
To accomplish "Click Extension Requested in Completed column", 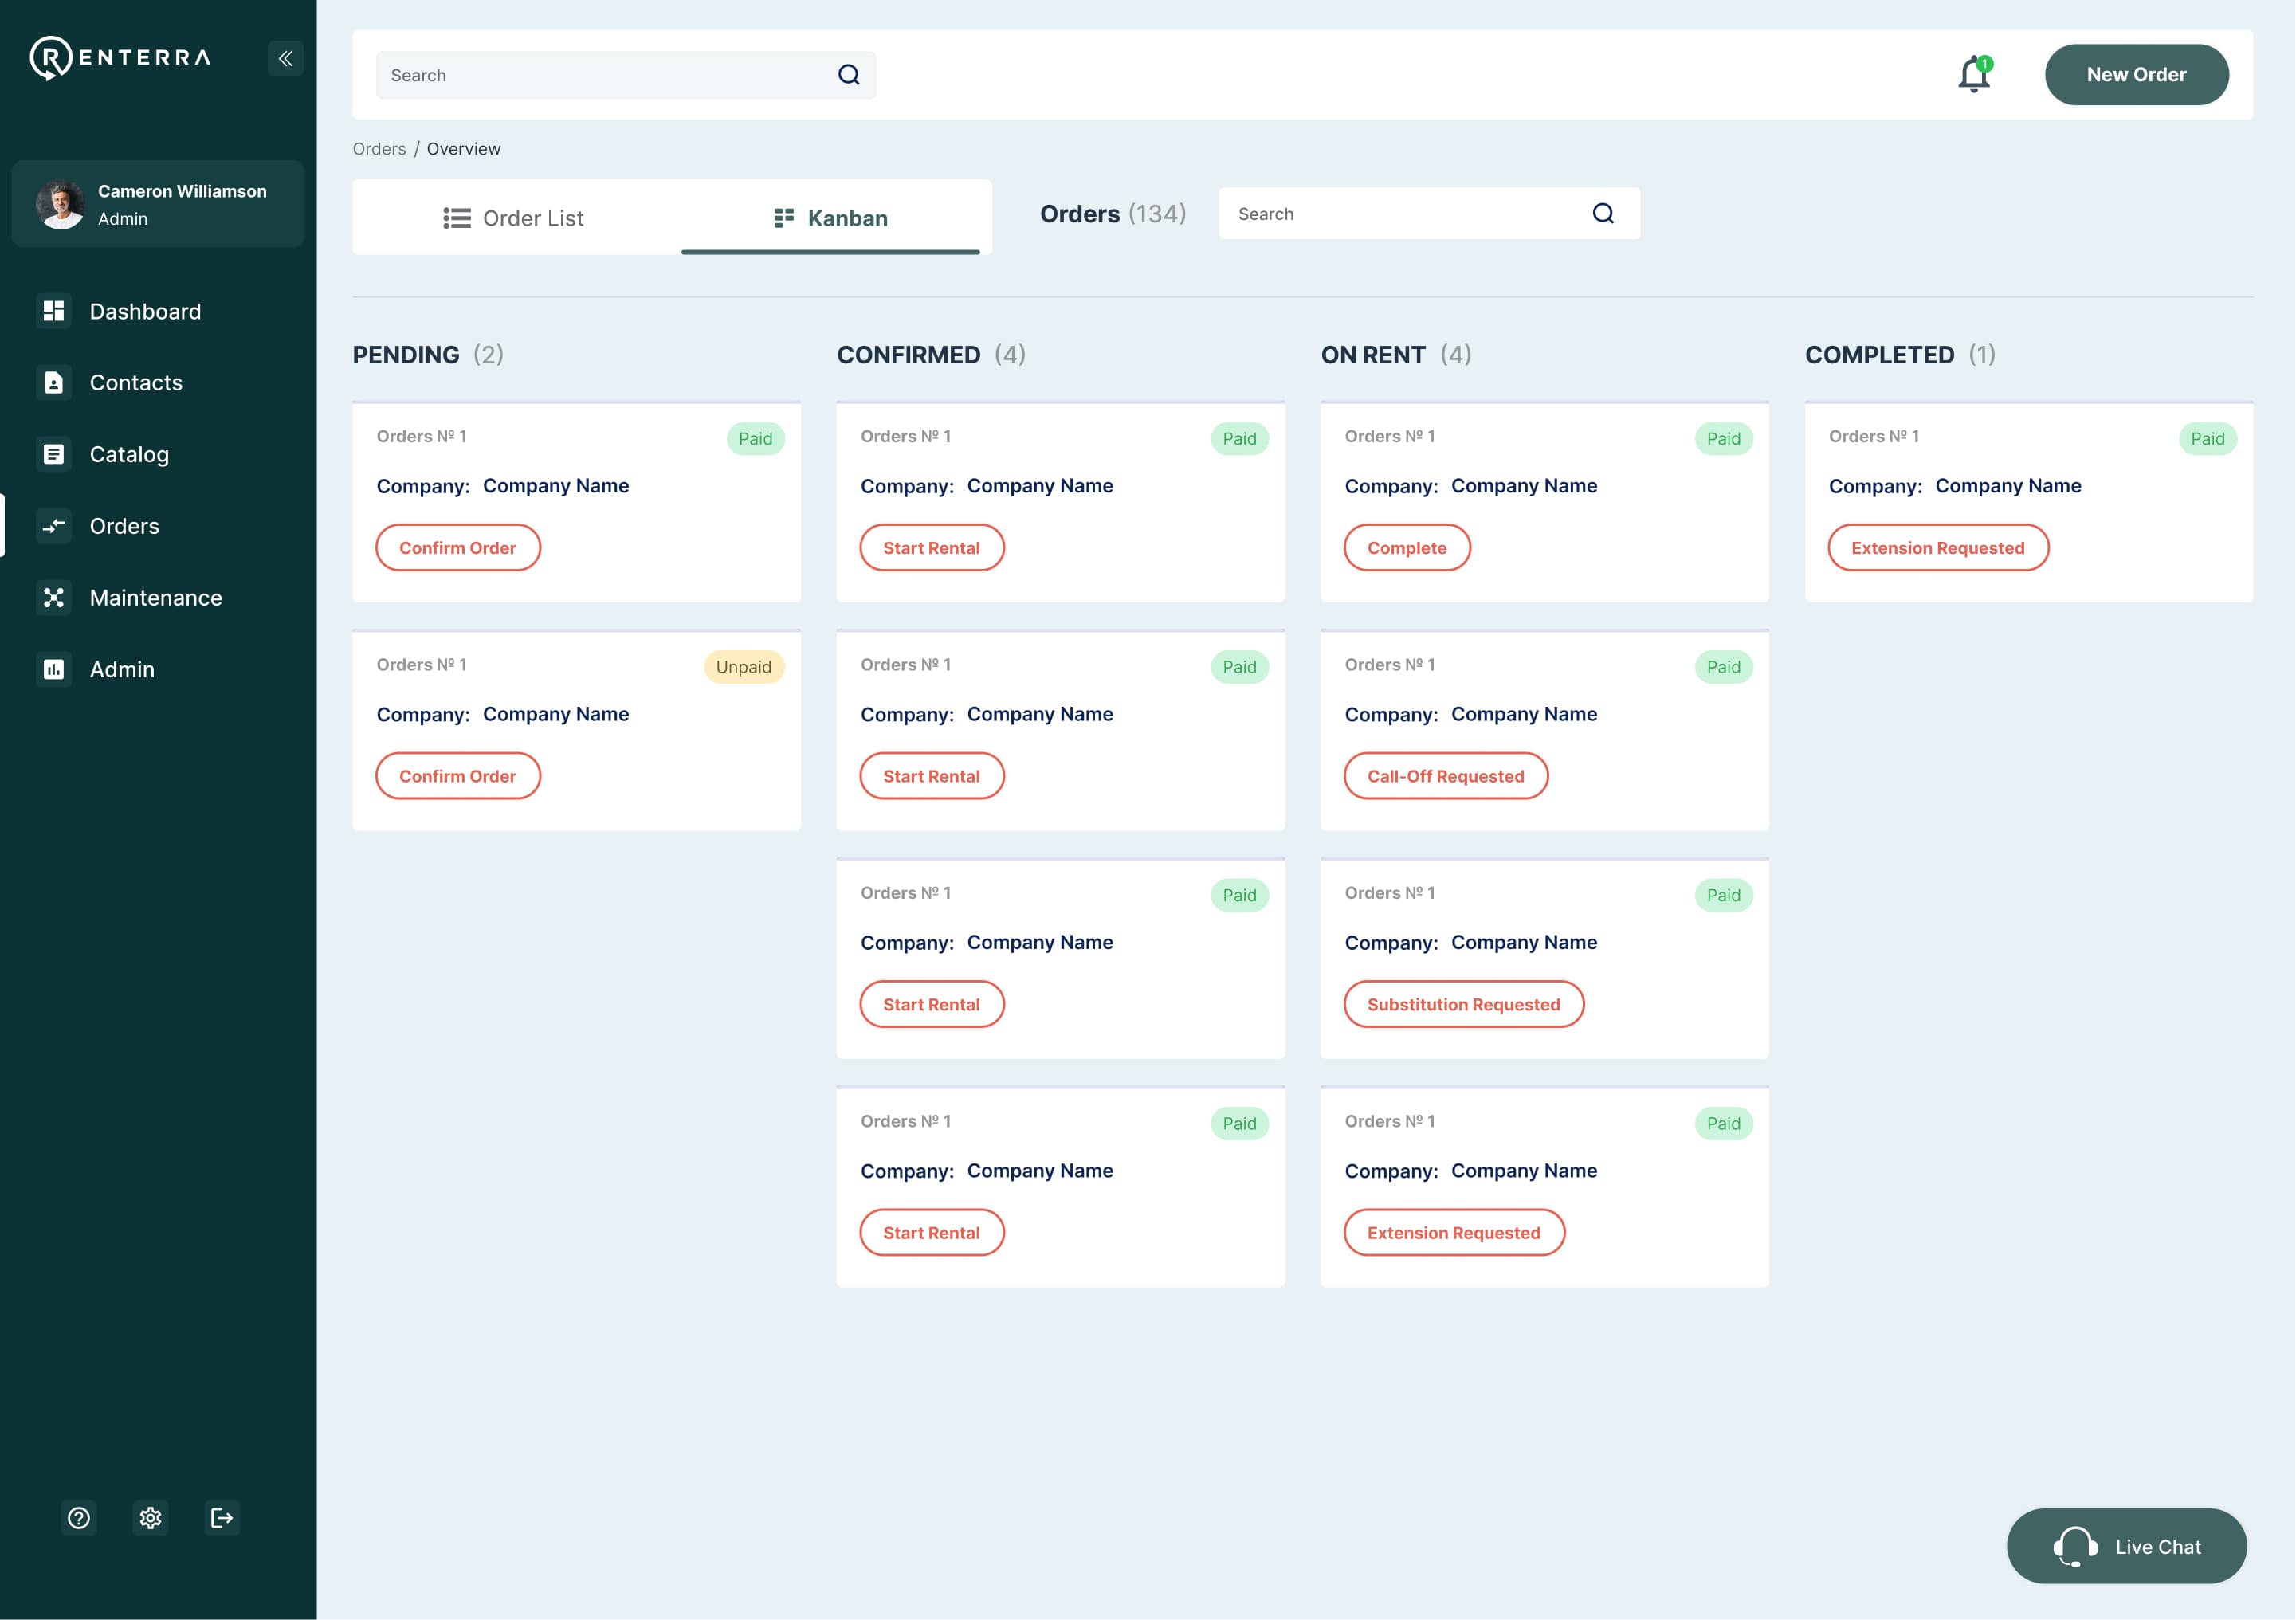I will tap(1938, 548).
